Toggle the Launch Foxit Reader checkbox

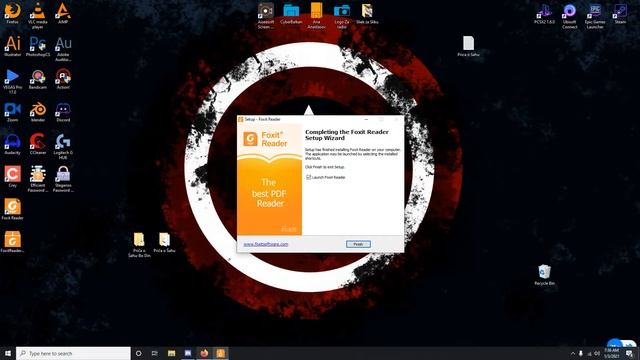pos(309,177)
